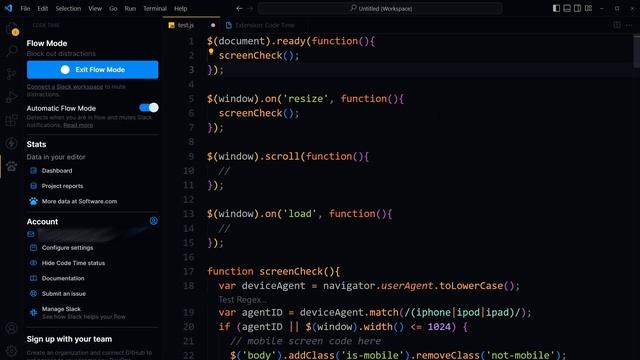The image size is (640, 360).
Task: Open Run and Debug view
Action: click(x=12, y=97)
